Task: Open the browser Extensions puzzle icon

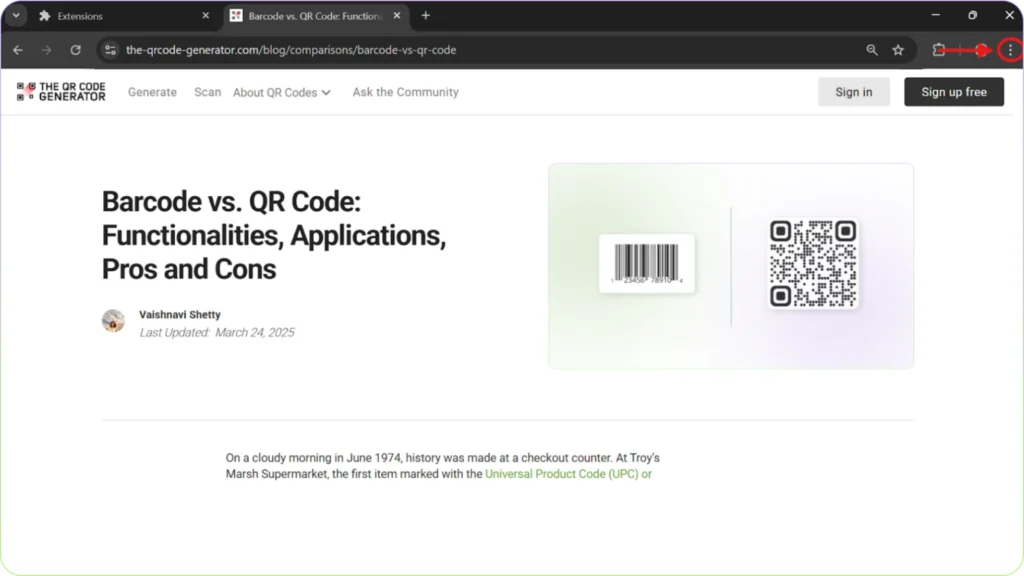Action: [940, 48]
